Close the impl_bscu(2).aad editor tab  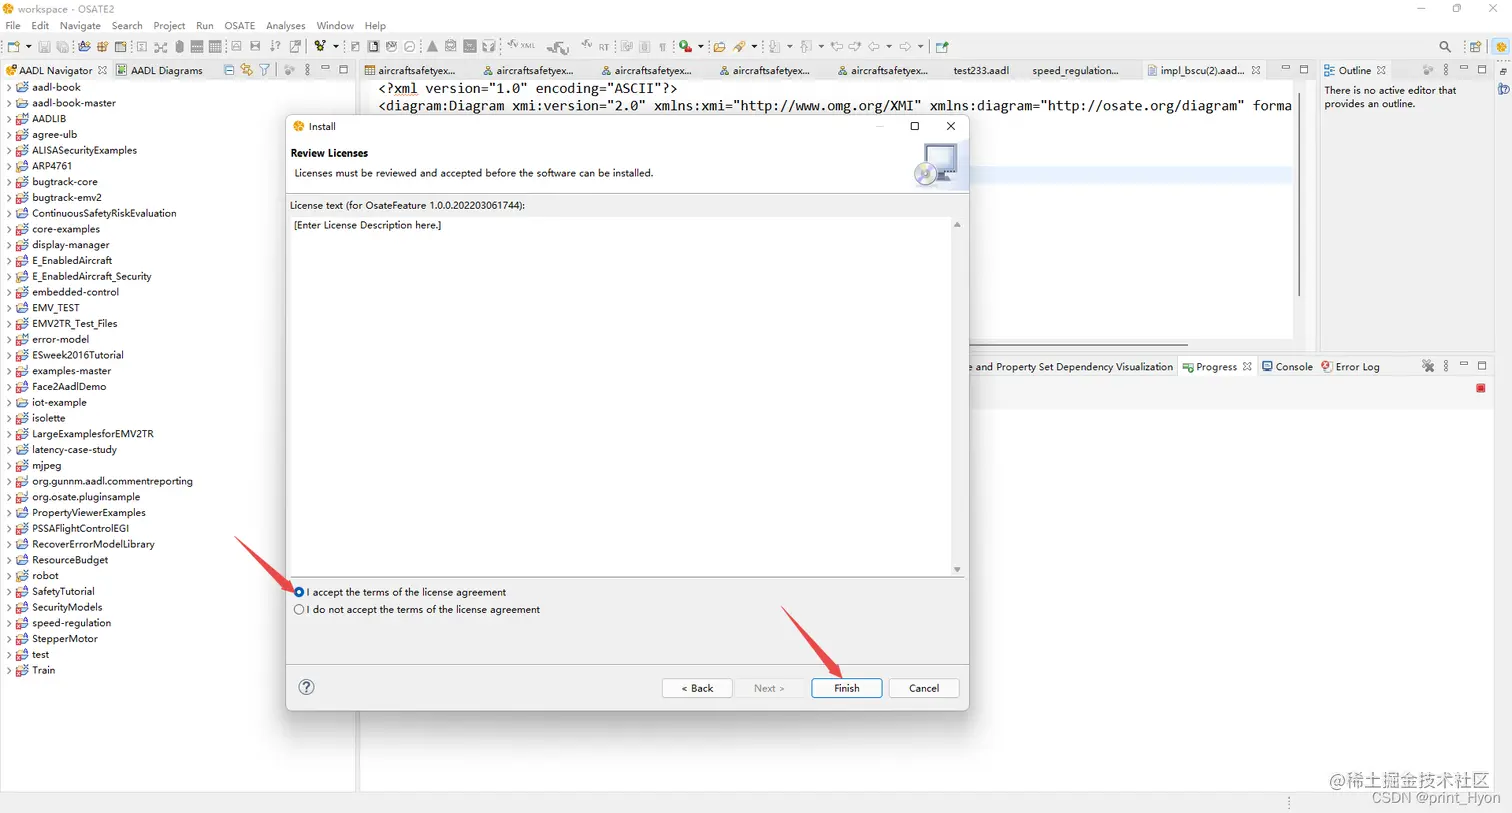pos(1256,70)
